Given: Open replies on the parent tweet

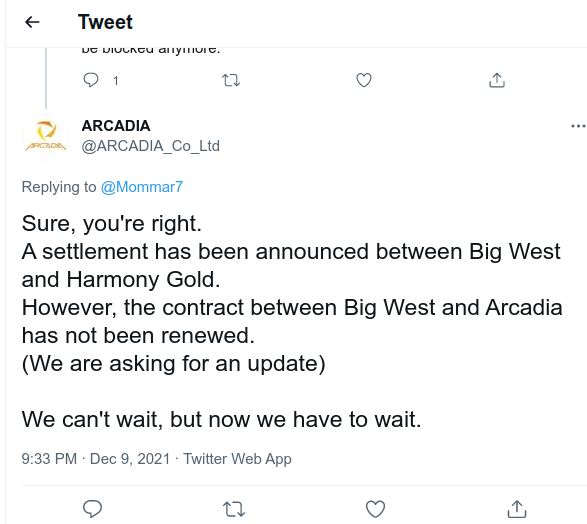Looking at the screenshot, I should click(x=91, y=80).
